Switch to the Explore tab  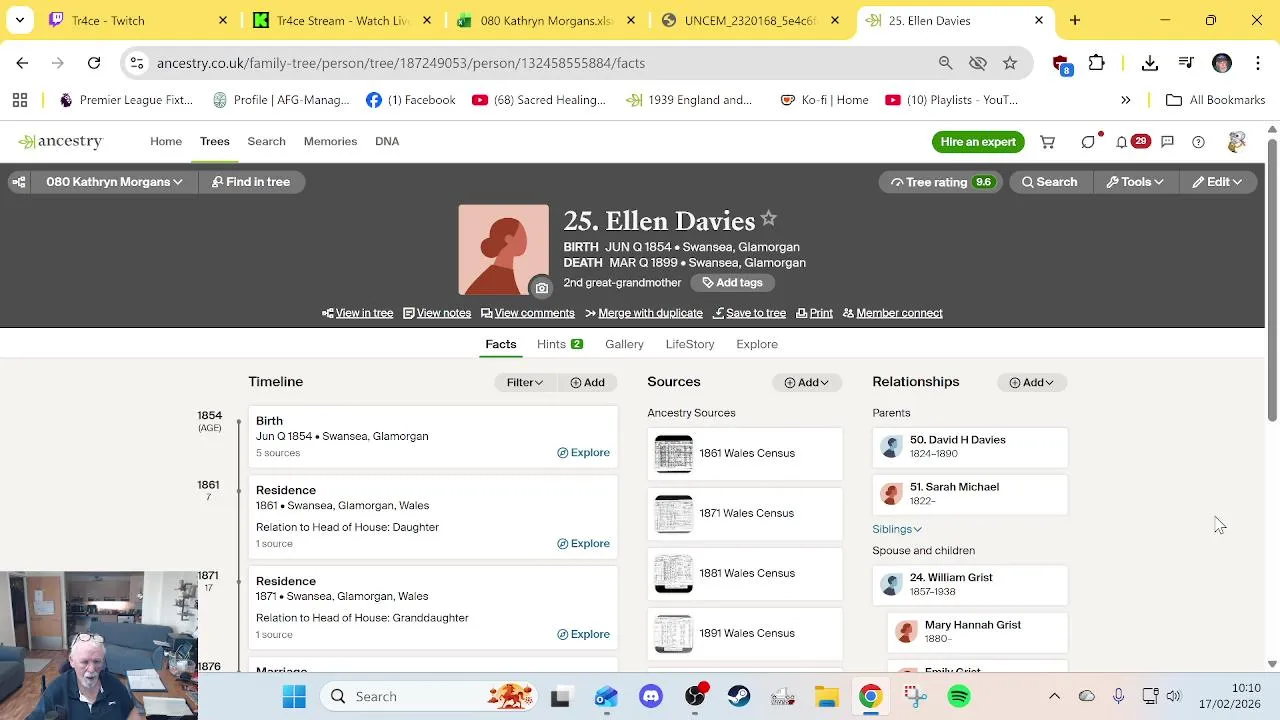[x=757, y=344]
